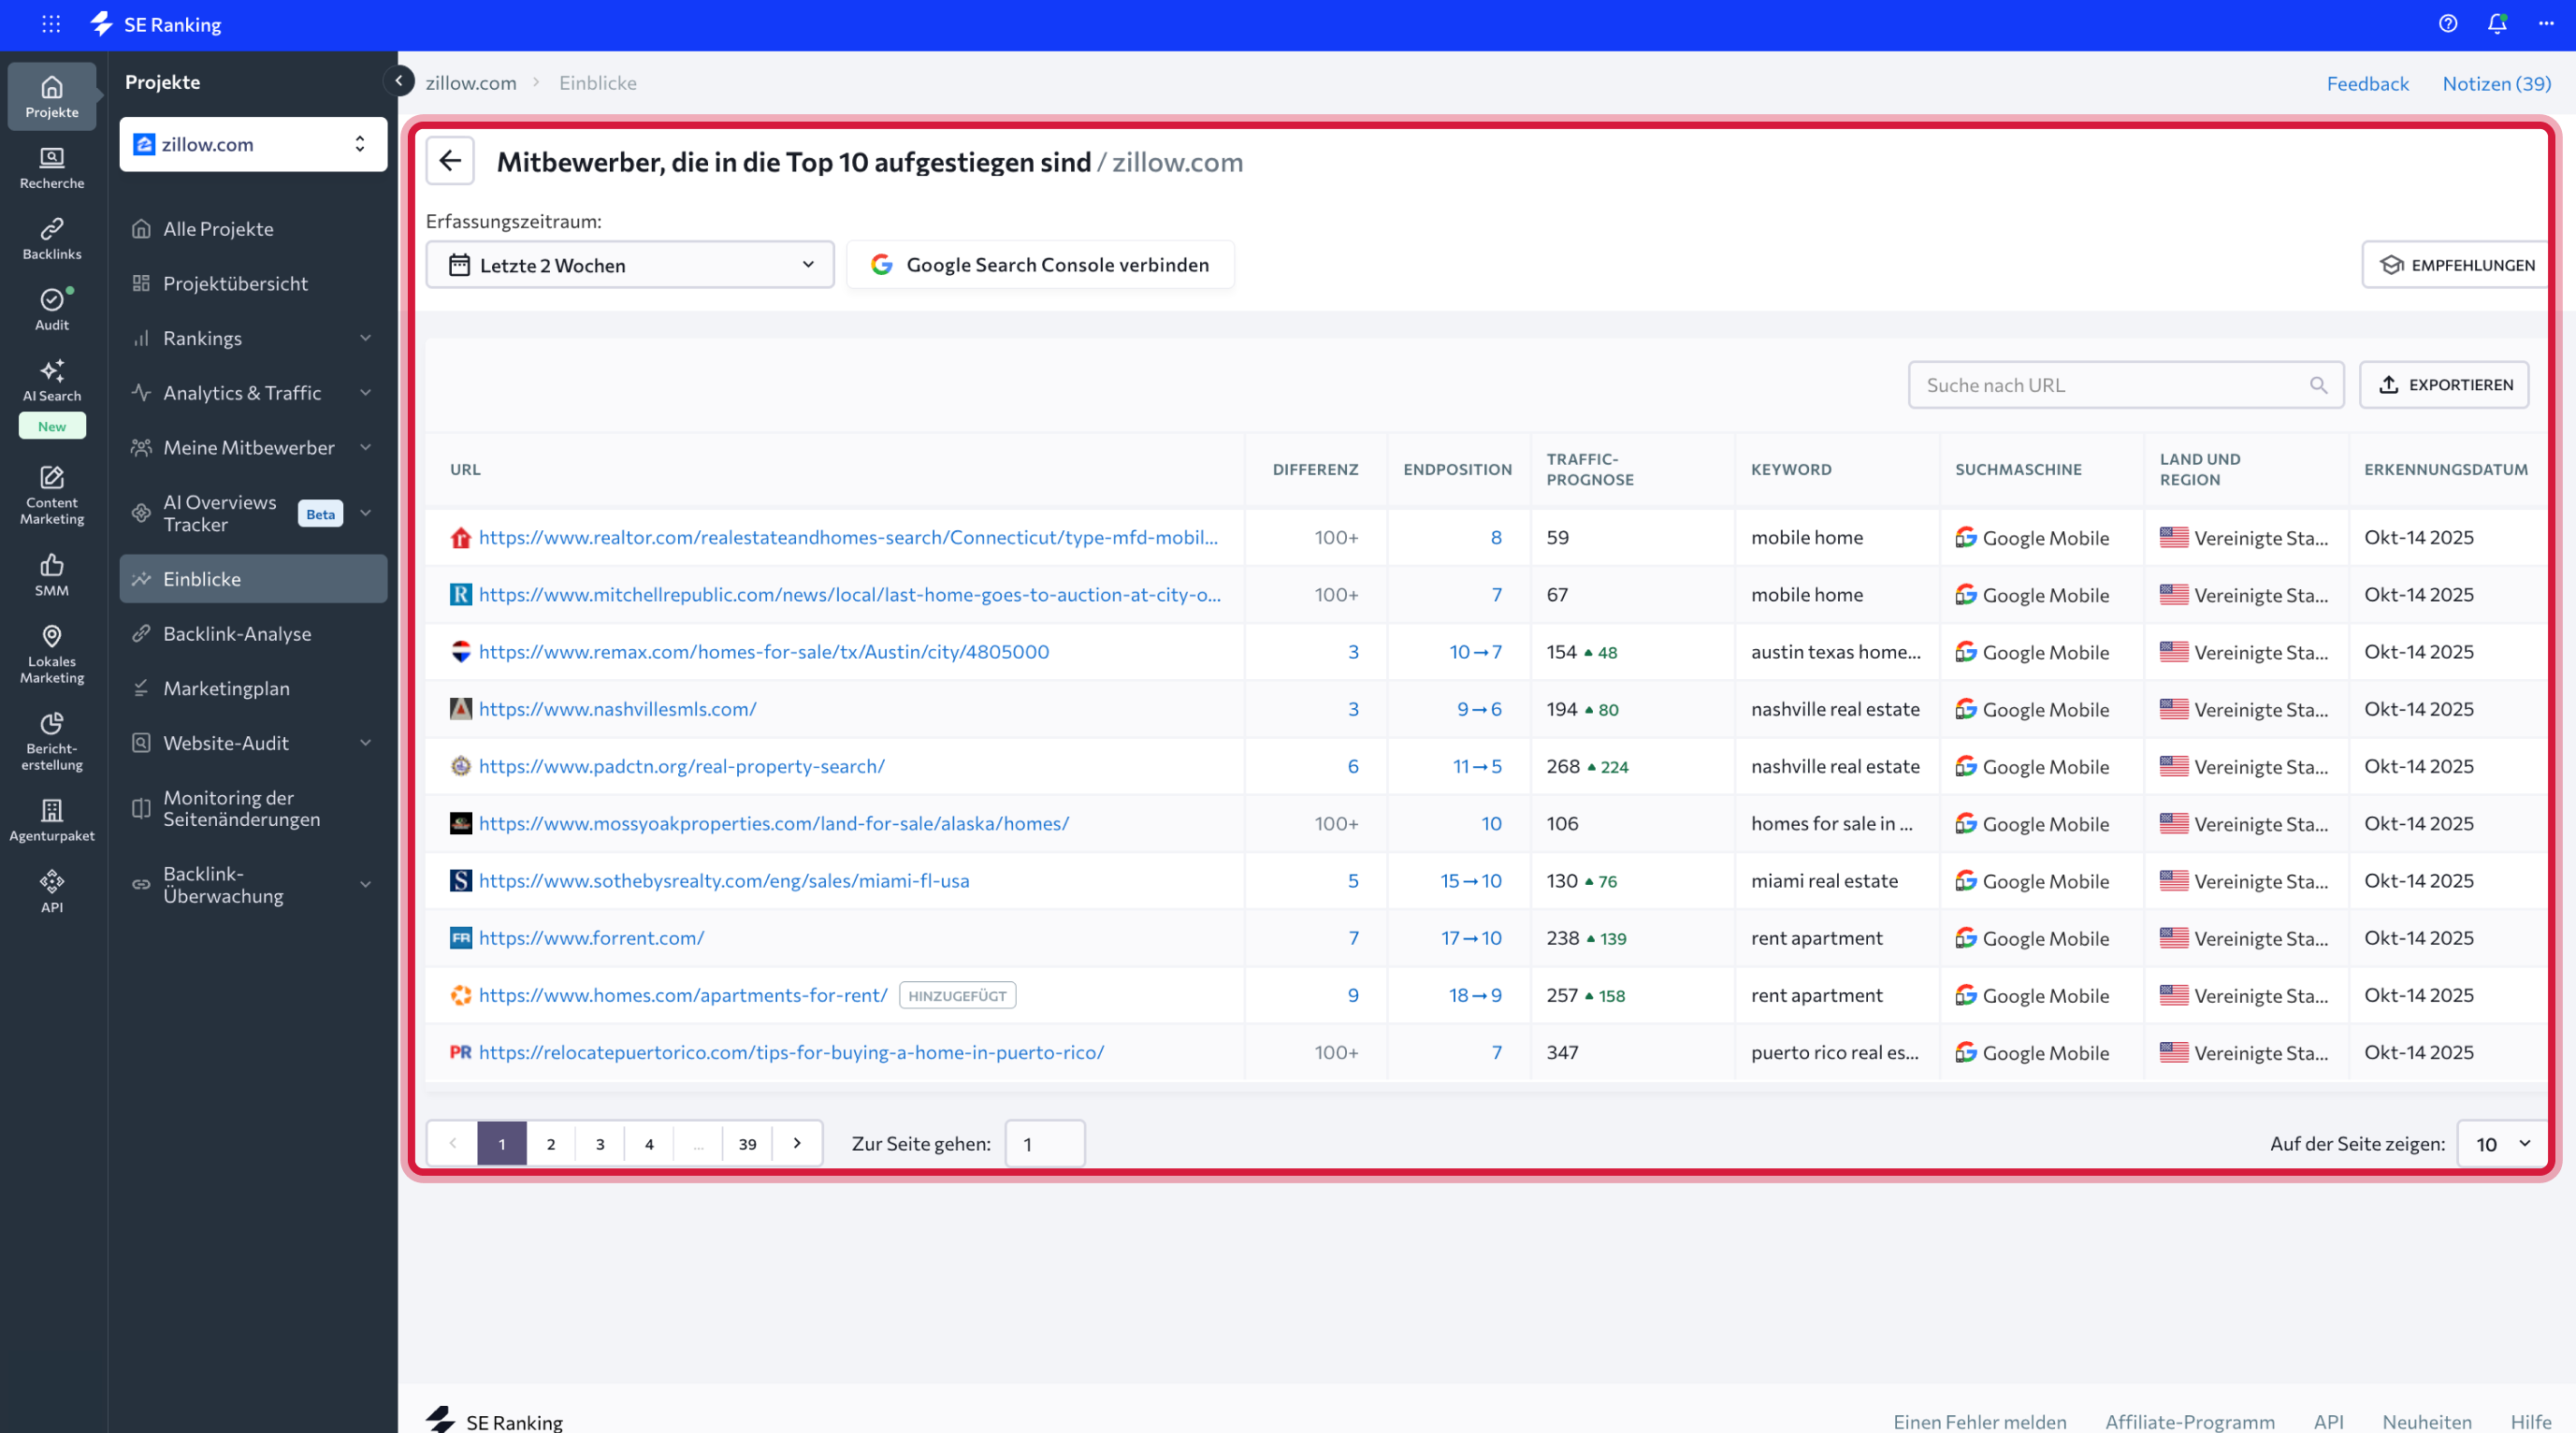Open AI Search in left rail
2576x1433 pixels.
51,380
